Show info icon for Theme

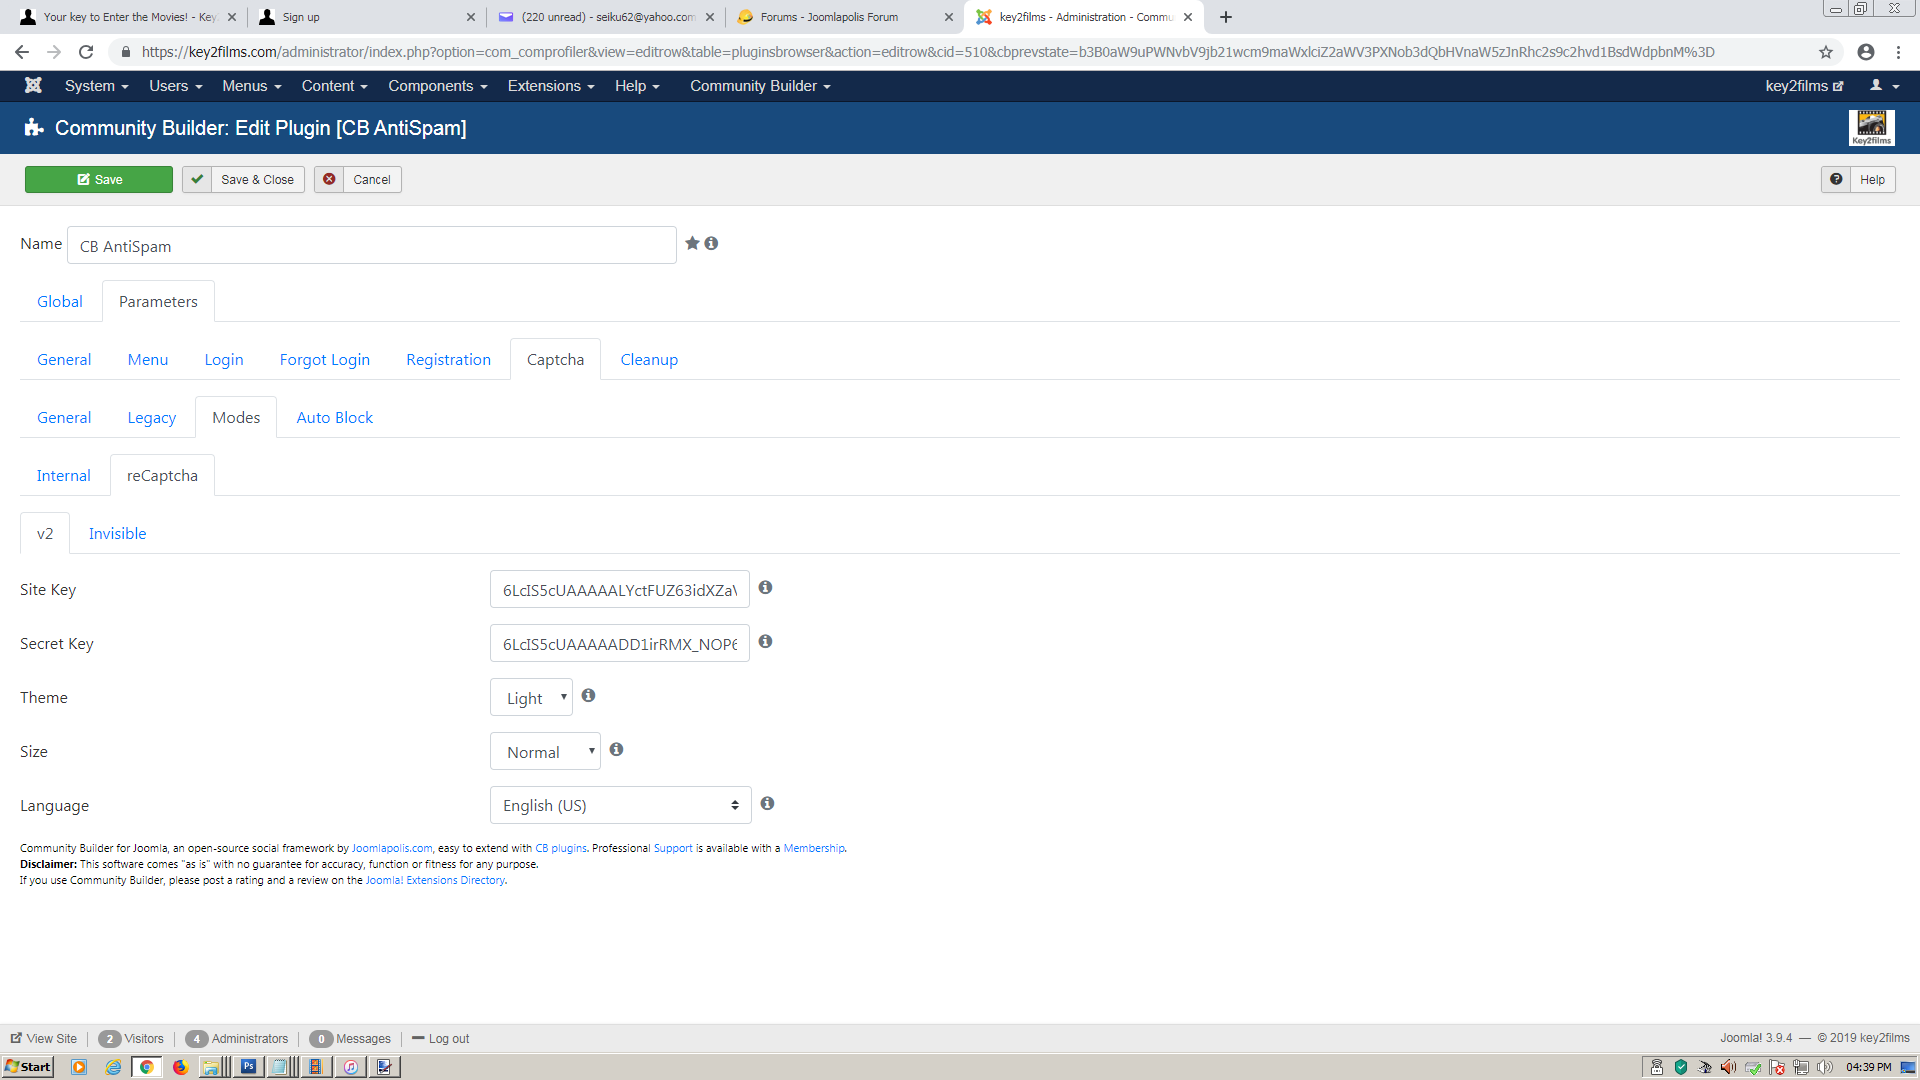point(588,696)
